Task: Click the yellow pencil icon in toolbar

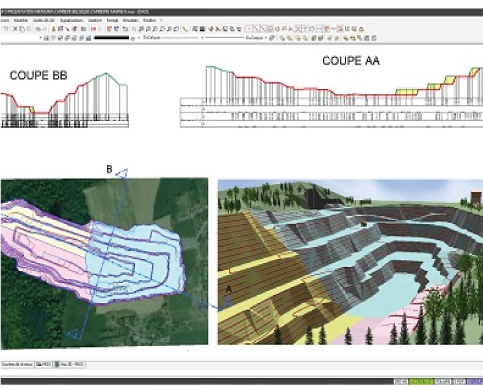Action: coord(184,29)
